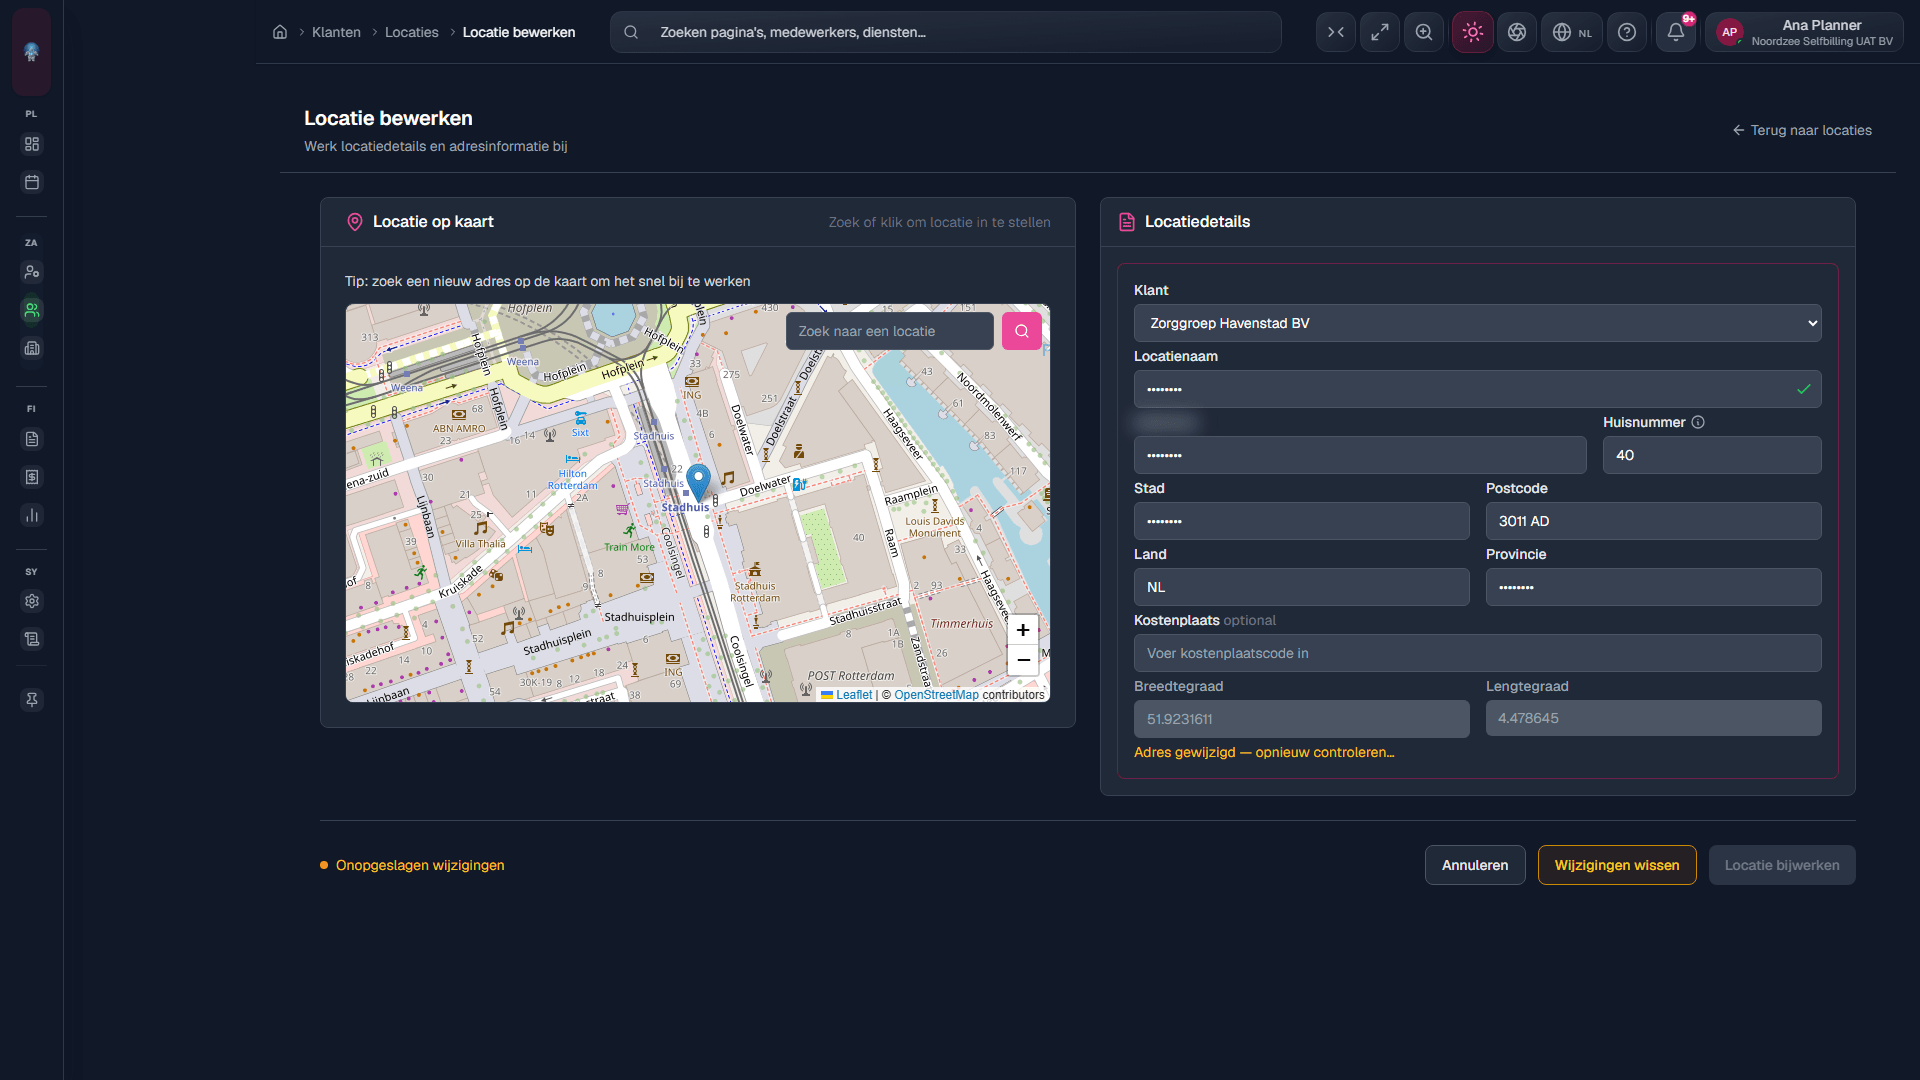Screen dimensions: 1920x1080
Task: Open notifications bell with 9+ badge
Action: pyautogui.click(x=1676, y=32)
